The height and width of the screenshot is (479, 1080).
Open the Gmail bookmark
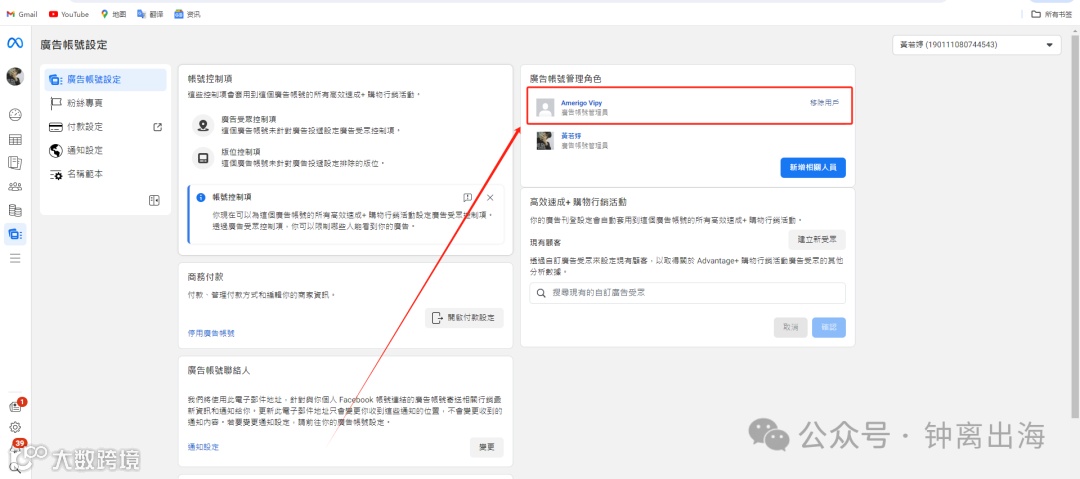click(22, 14)
